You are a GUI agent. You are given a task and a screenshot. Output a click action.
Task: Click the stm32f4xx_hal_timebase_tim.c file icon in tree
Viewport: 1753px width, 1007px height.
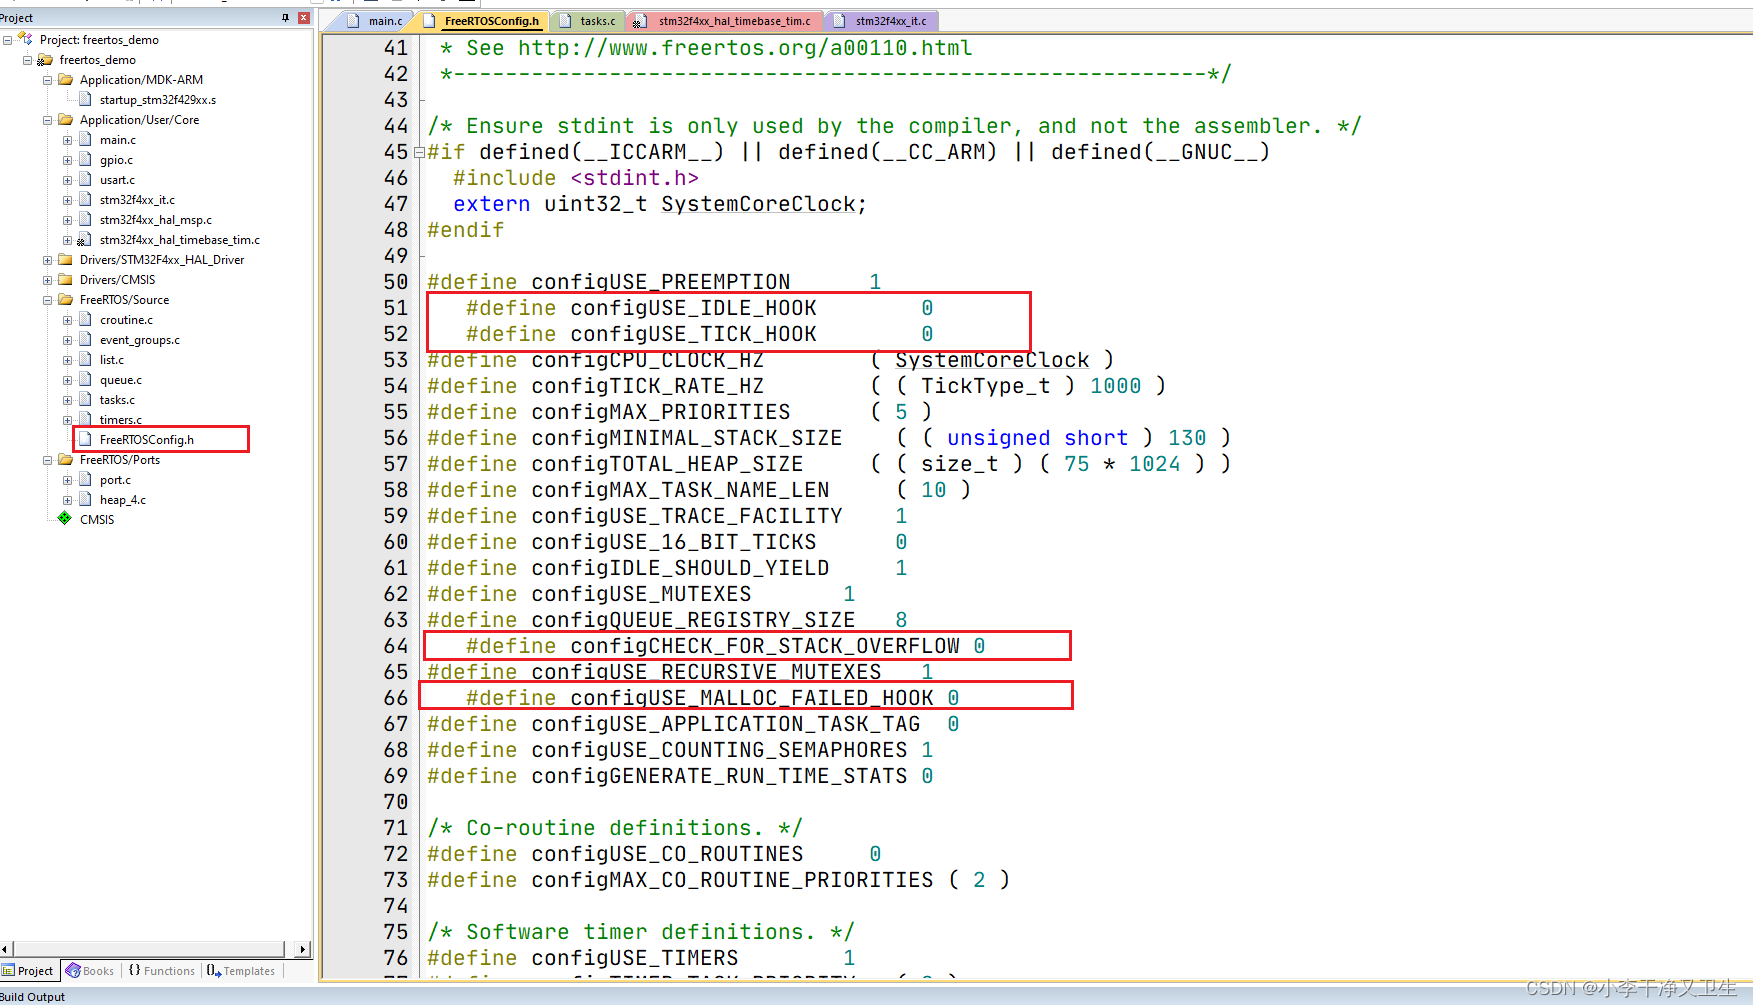pos(85,240)
